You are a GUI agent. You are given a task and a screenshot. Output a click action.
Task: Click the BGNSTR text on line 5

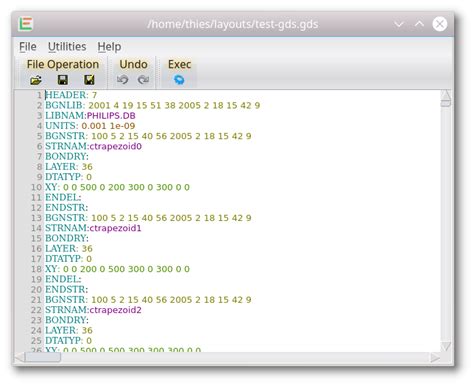click(148, 136)
